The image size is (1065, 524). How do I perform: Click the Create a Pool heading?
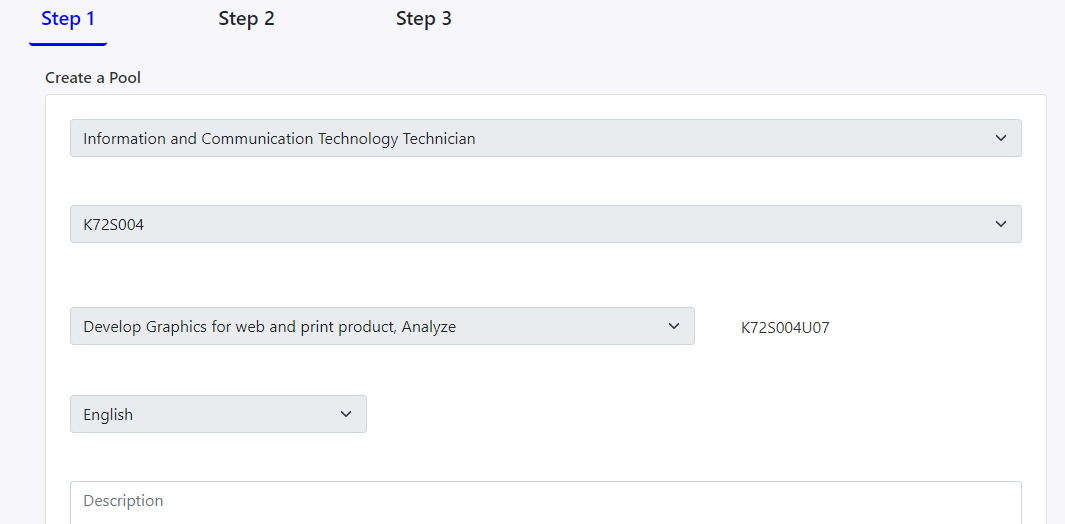click(93, 78)
